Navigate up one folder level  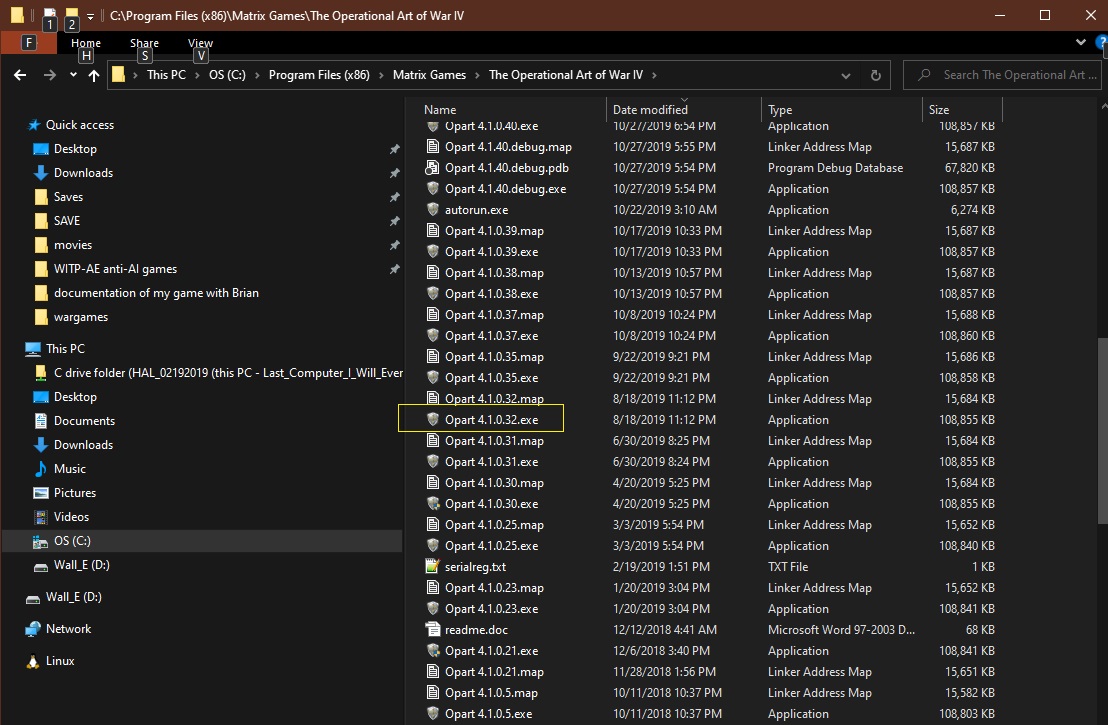point(94,75)
